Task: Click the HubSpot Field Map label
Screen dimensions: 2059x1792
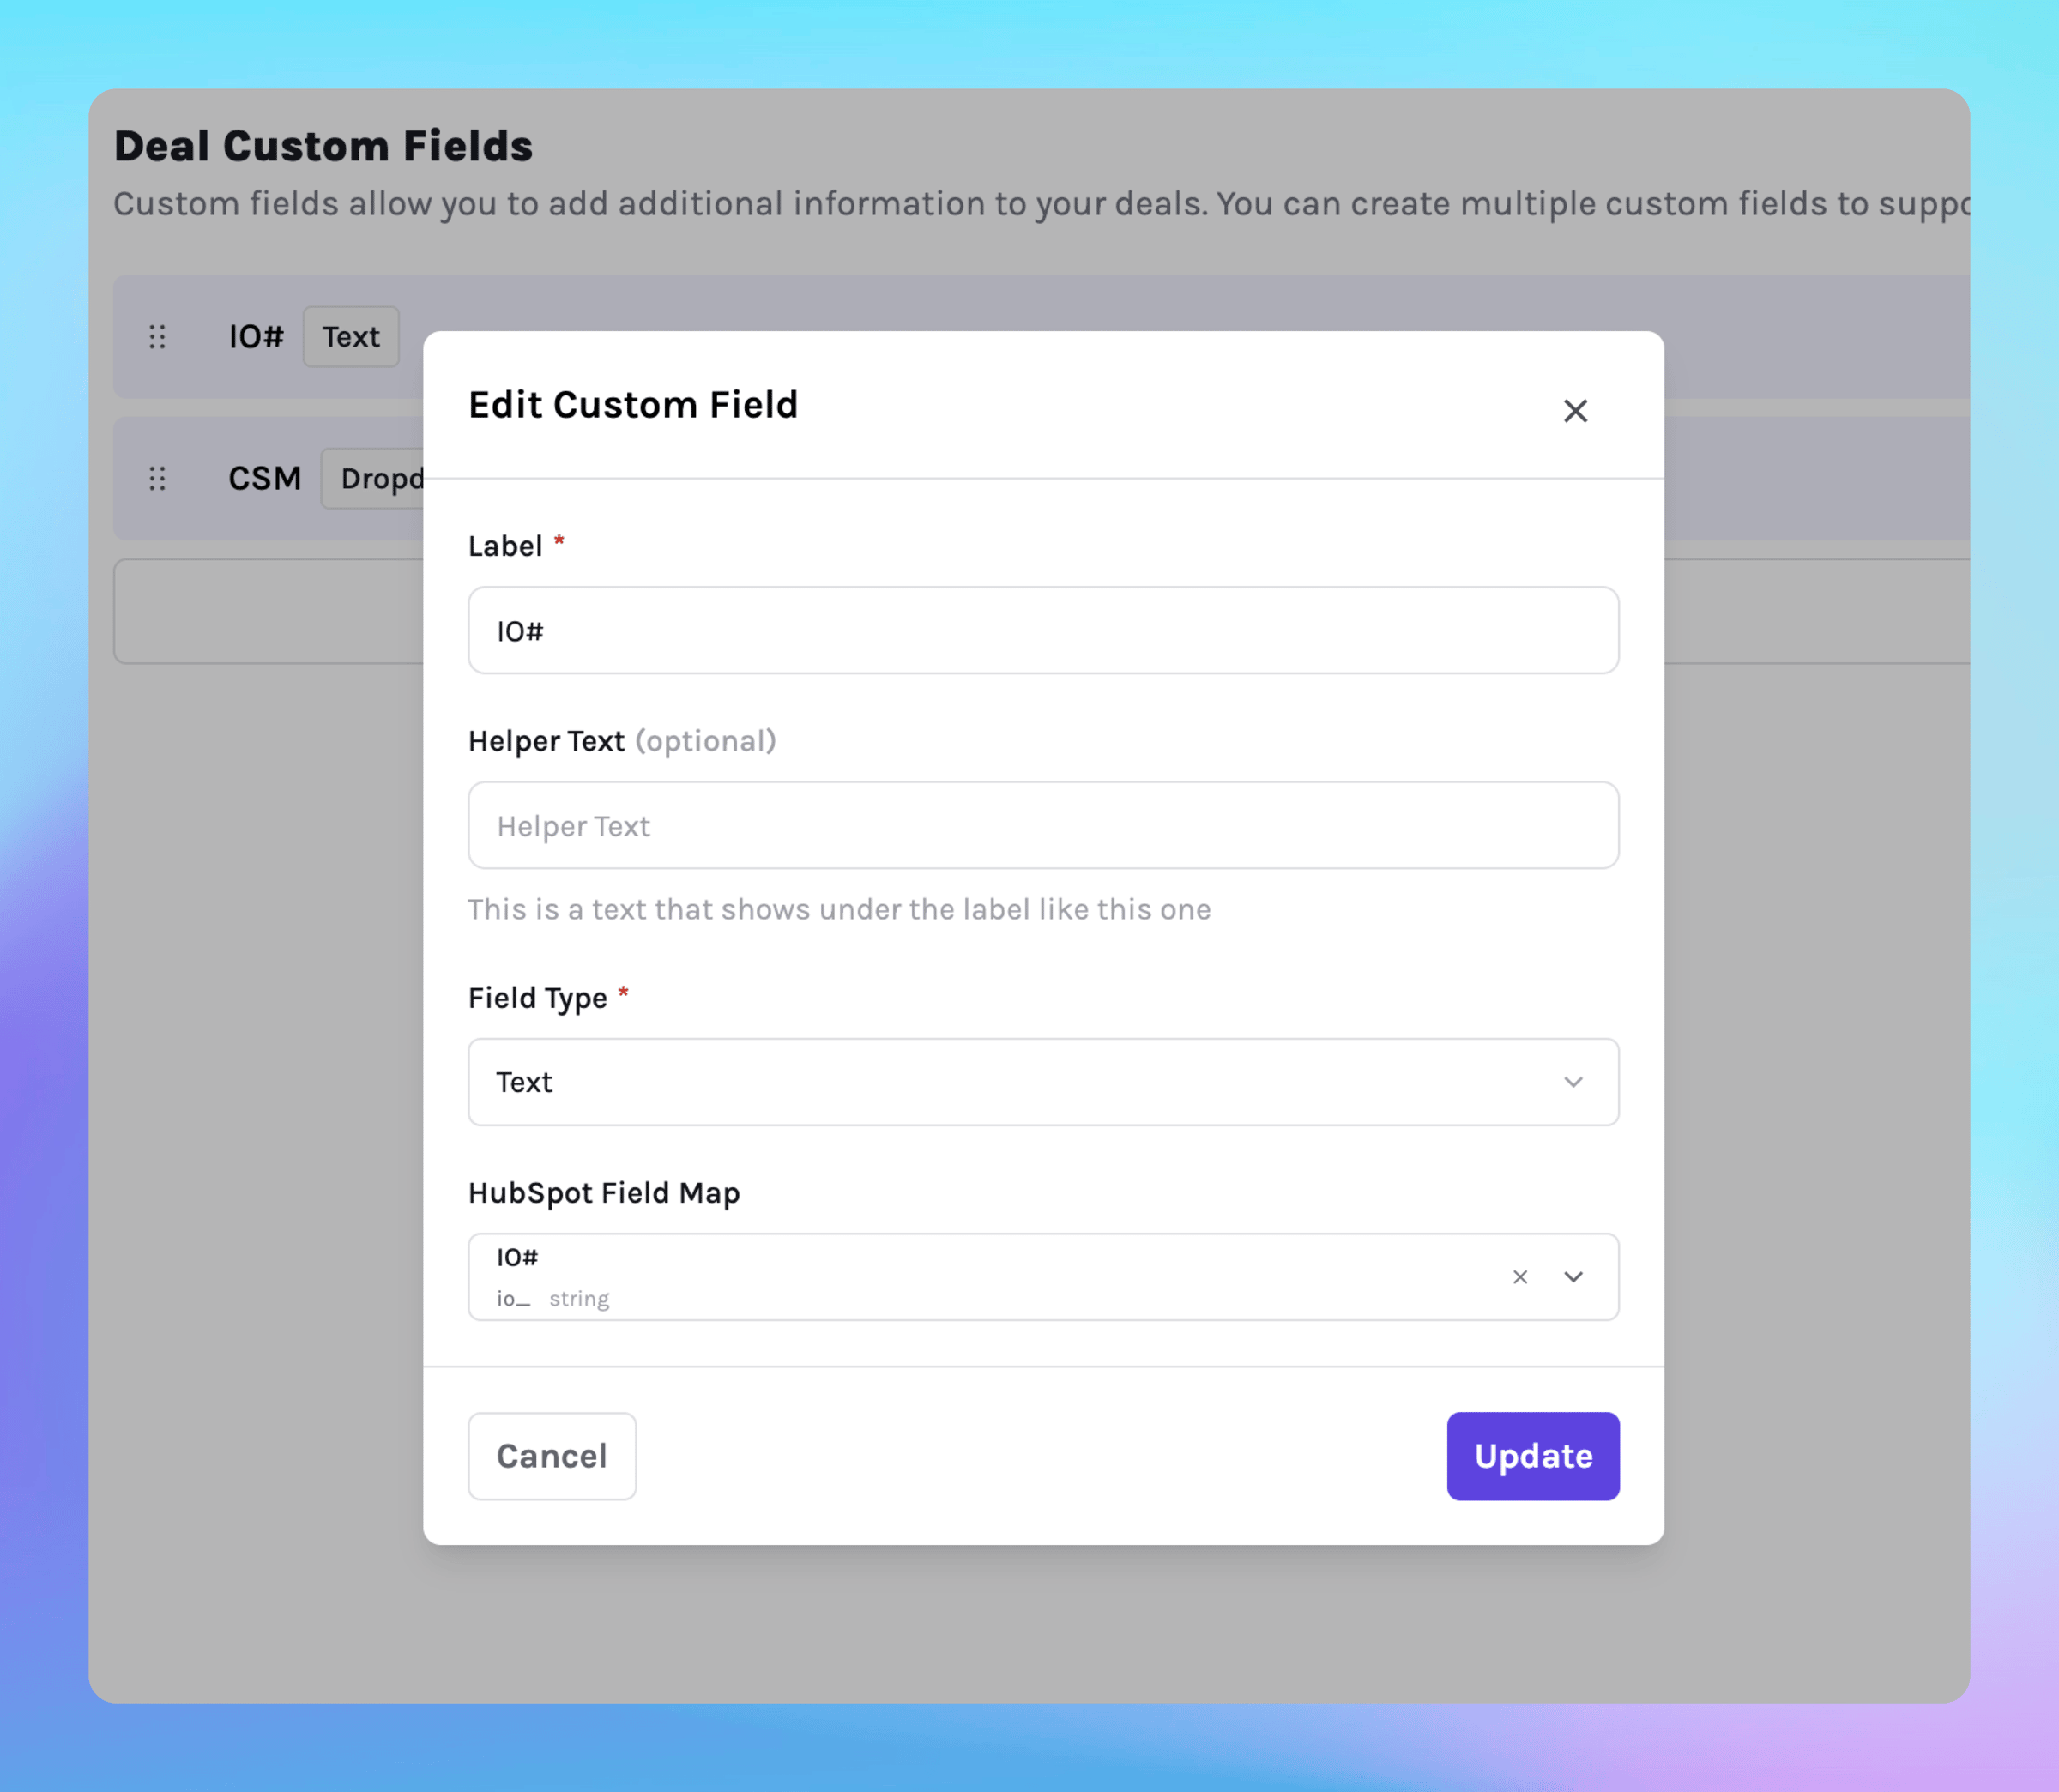Action: click(604, 1193)
